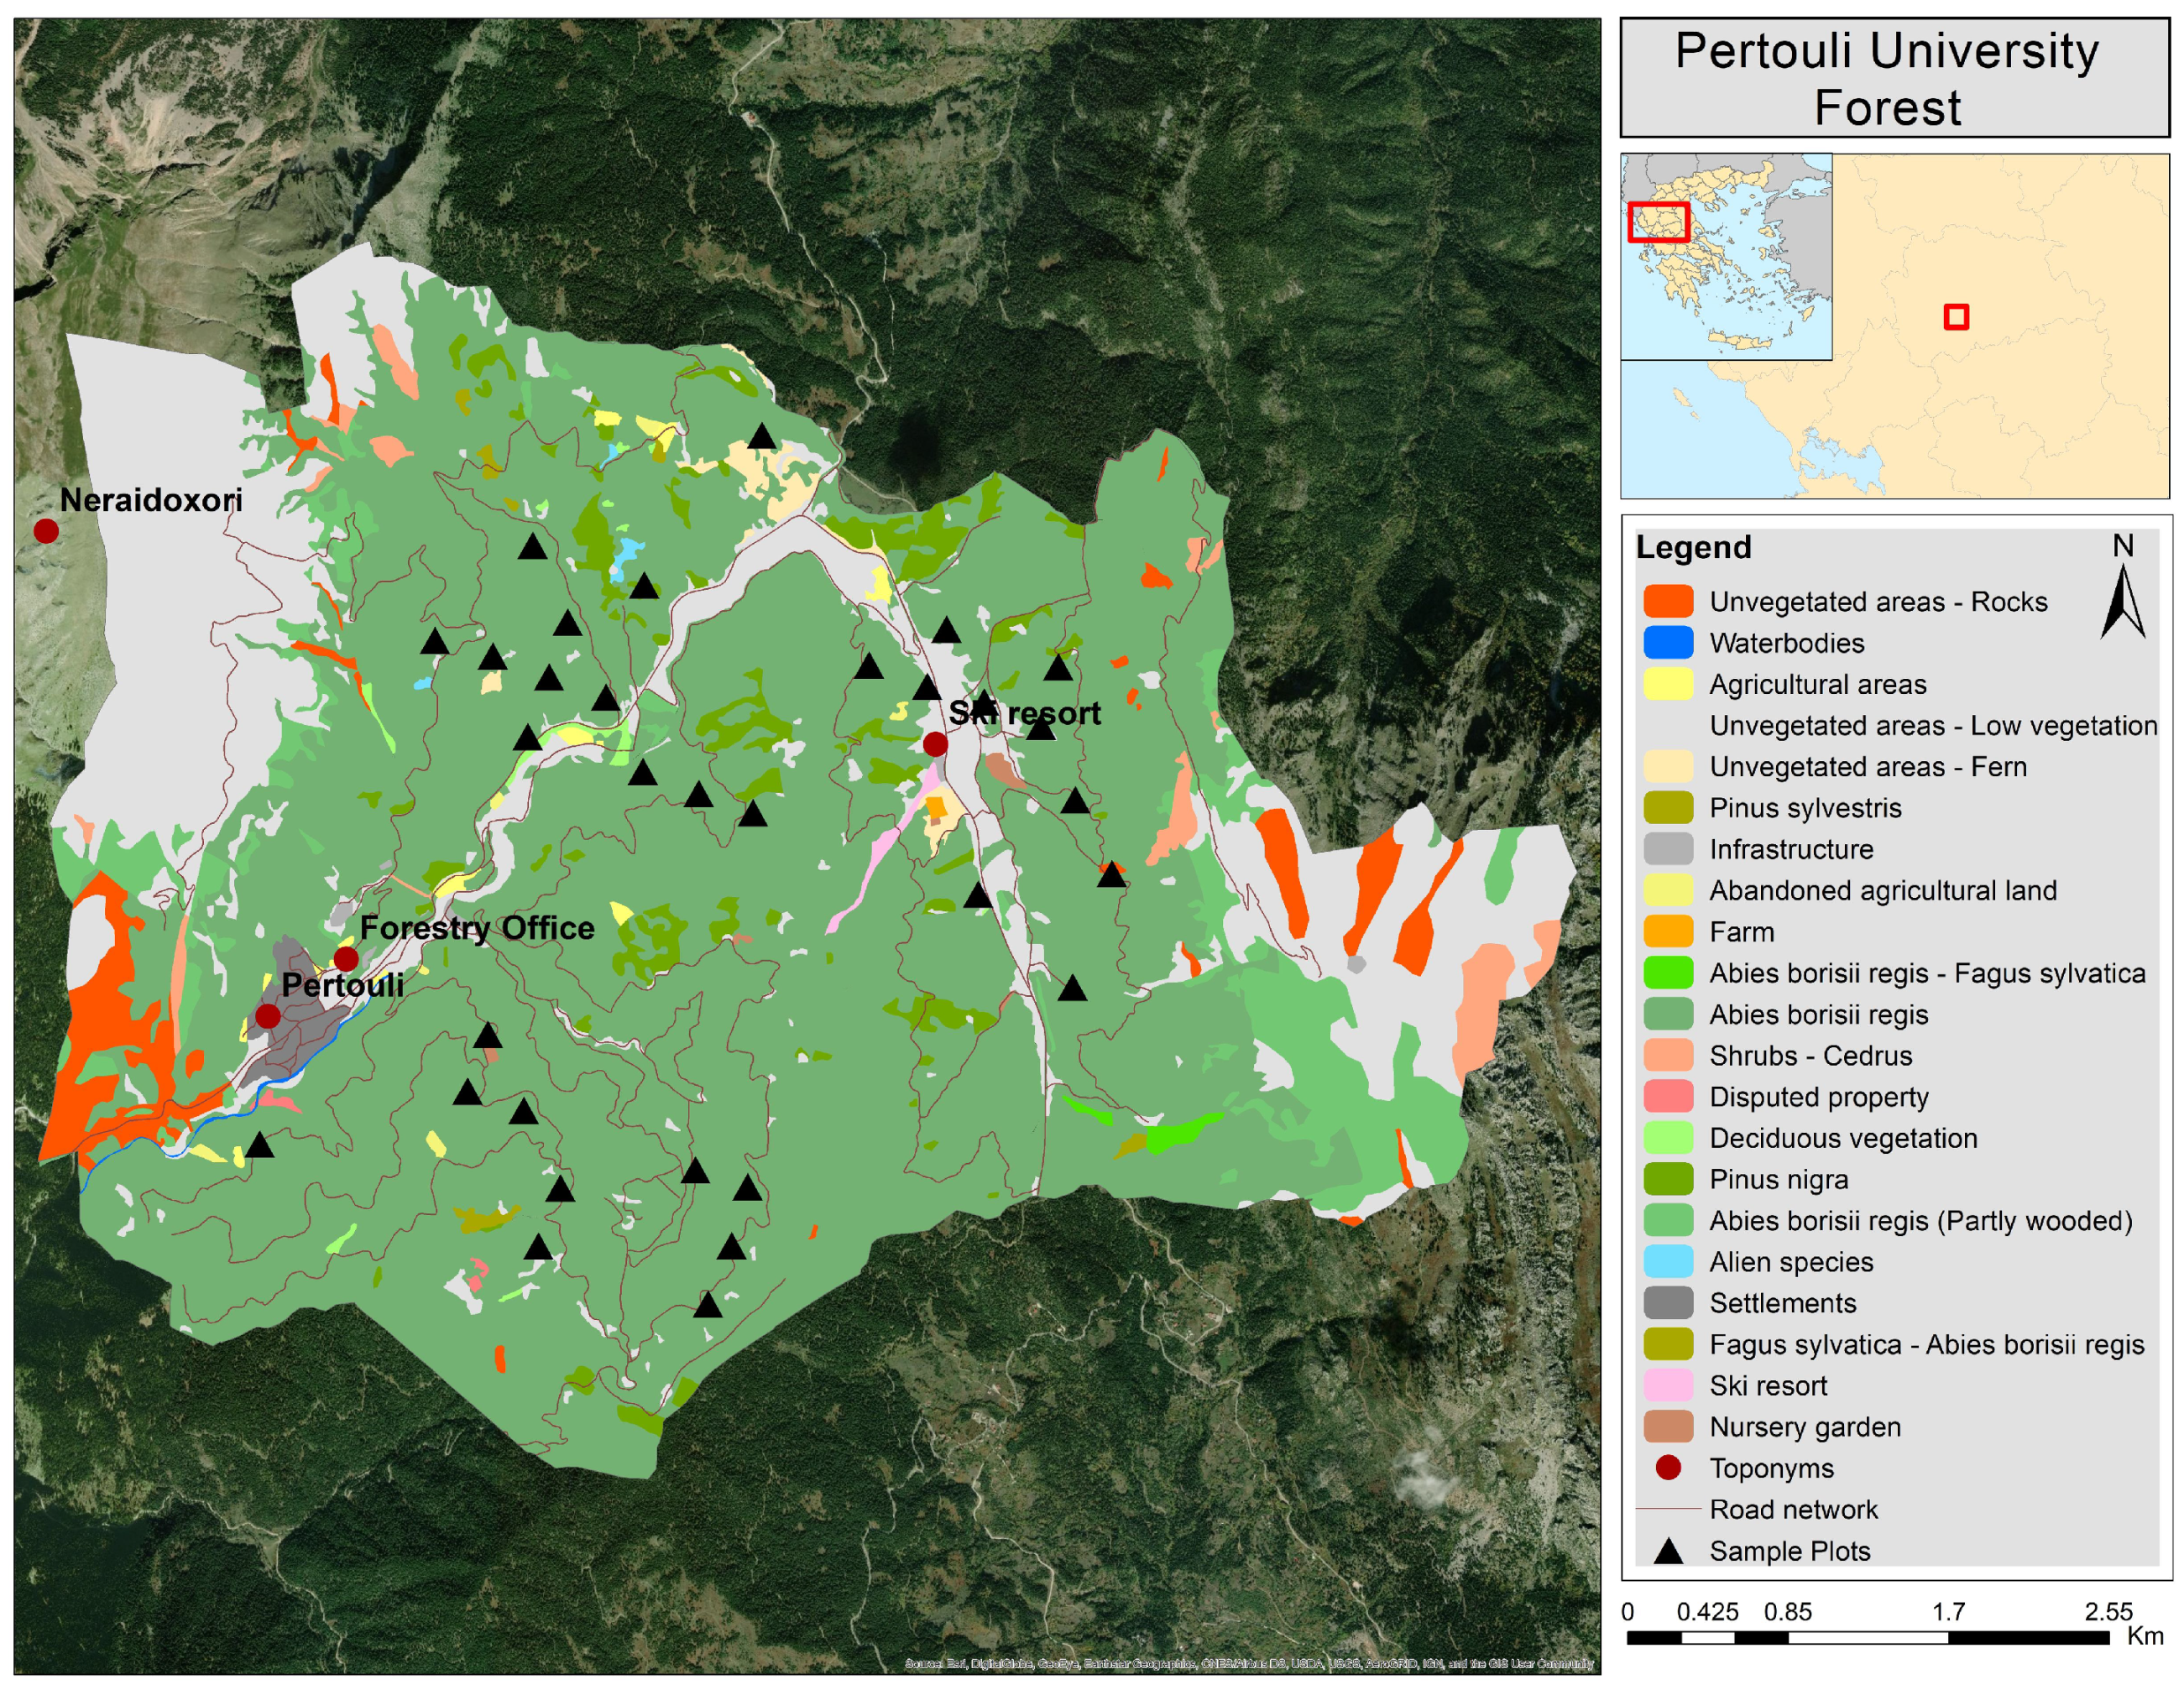Click the Road network legend line symbol
Viewport: 2184px width, 1690px height.
click(1668, 1509)
